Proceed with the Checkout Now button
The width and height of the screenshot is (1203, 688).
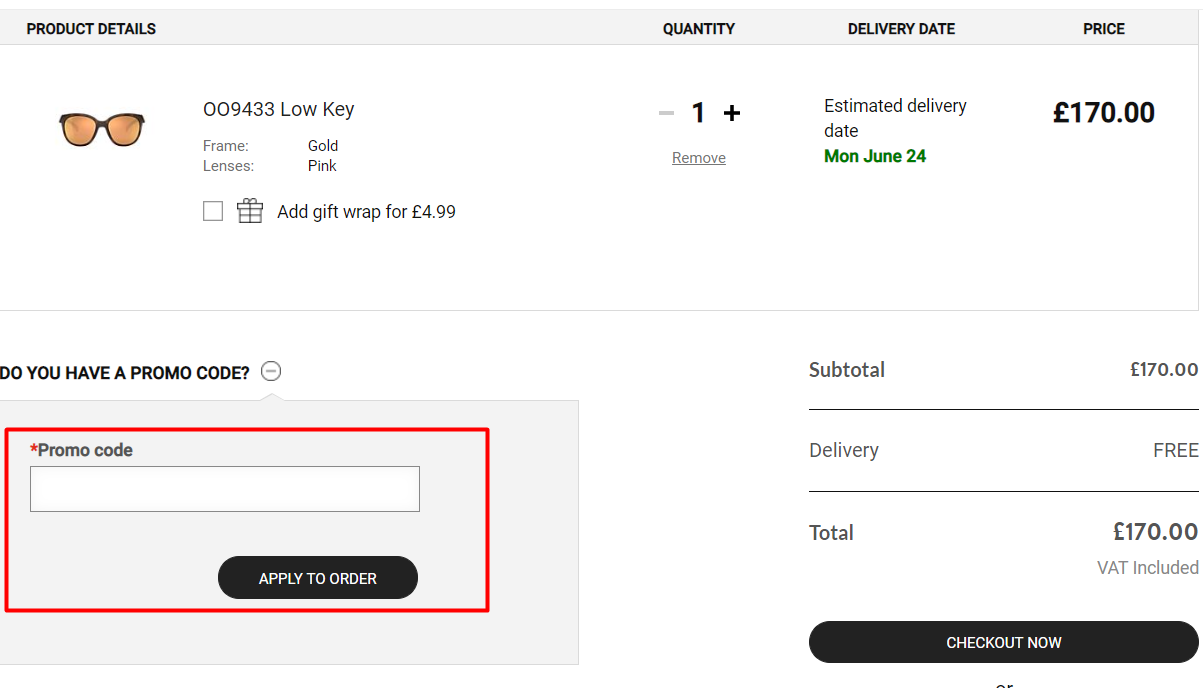(1003, 642)
